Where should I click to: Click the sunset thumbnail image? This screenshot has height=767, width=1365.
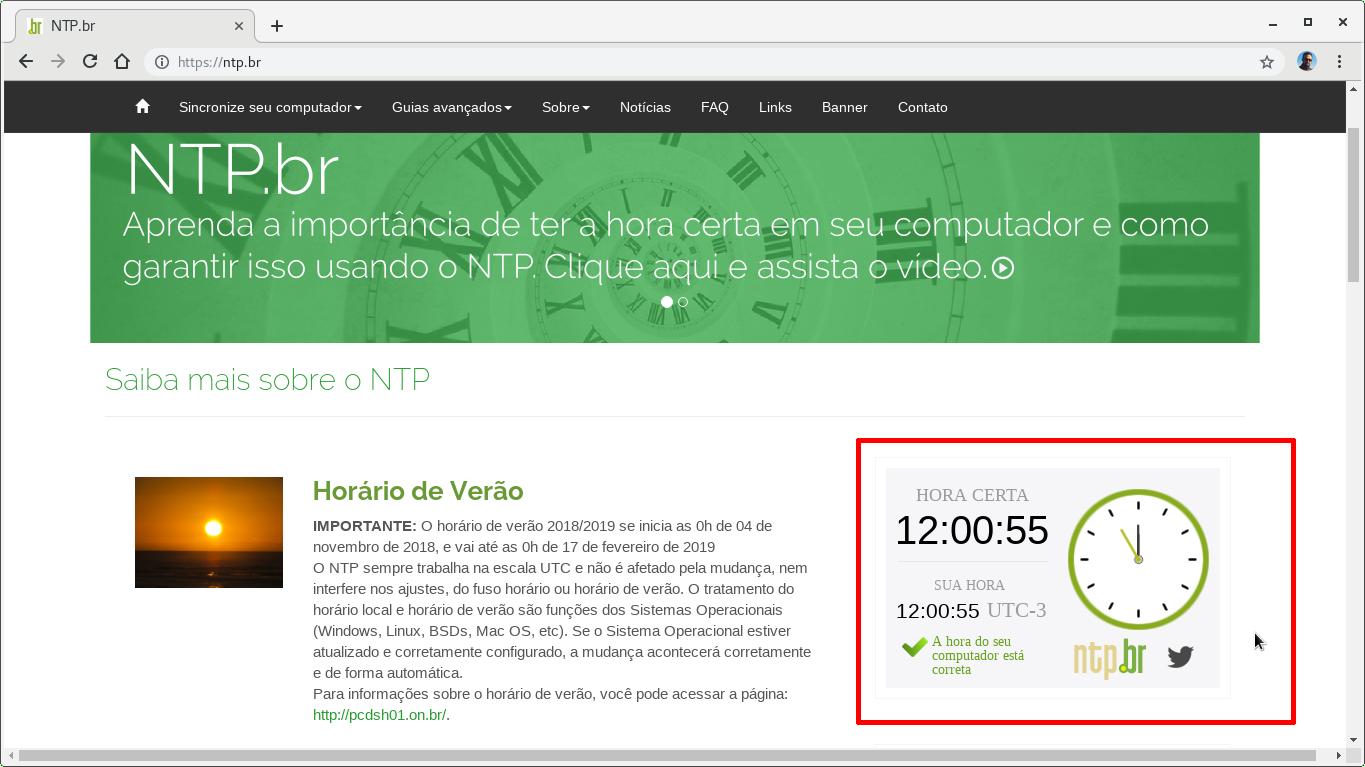[209, 532]
